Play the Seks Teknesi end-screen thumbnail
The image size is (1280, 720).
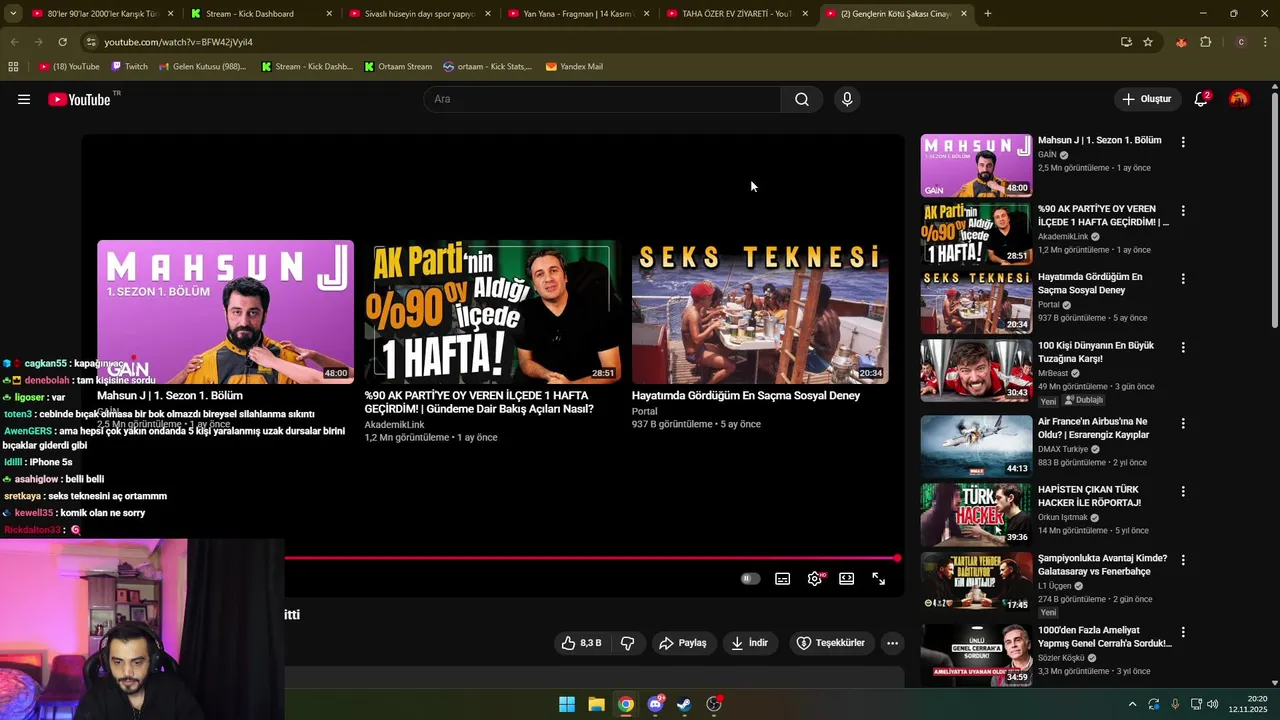tap(760, 312)
